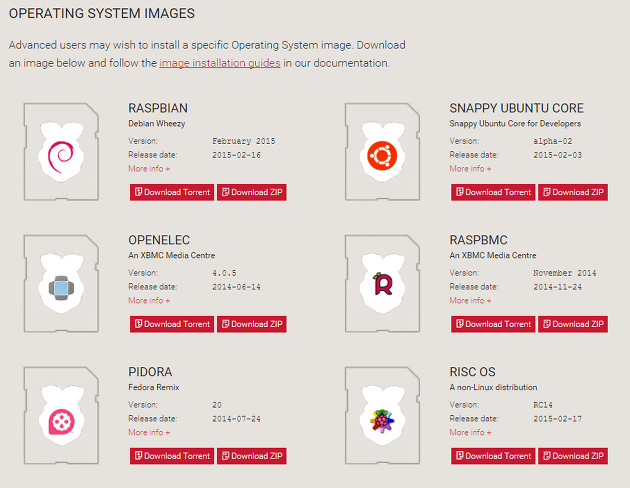Viewport: 630px width, 488px height.
Task: Expand More info for Pidora
Action: [149, 432]
